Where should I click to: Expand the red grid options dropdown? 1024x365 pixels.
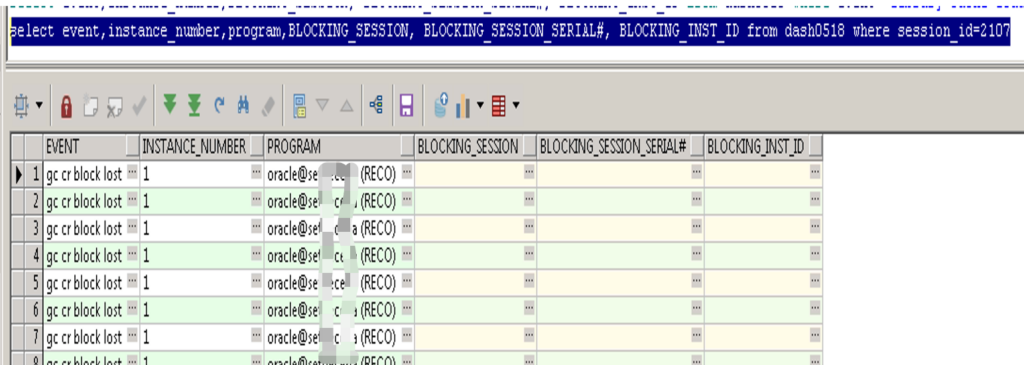(516, 105)
